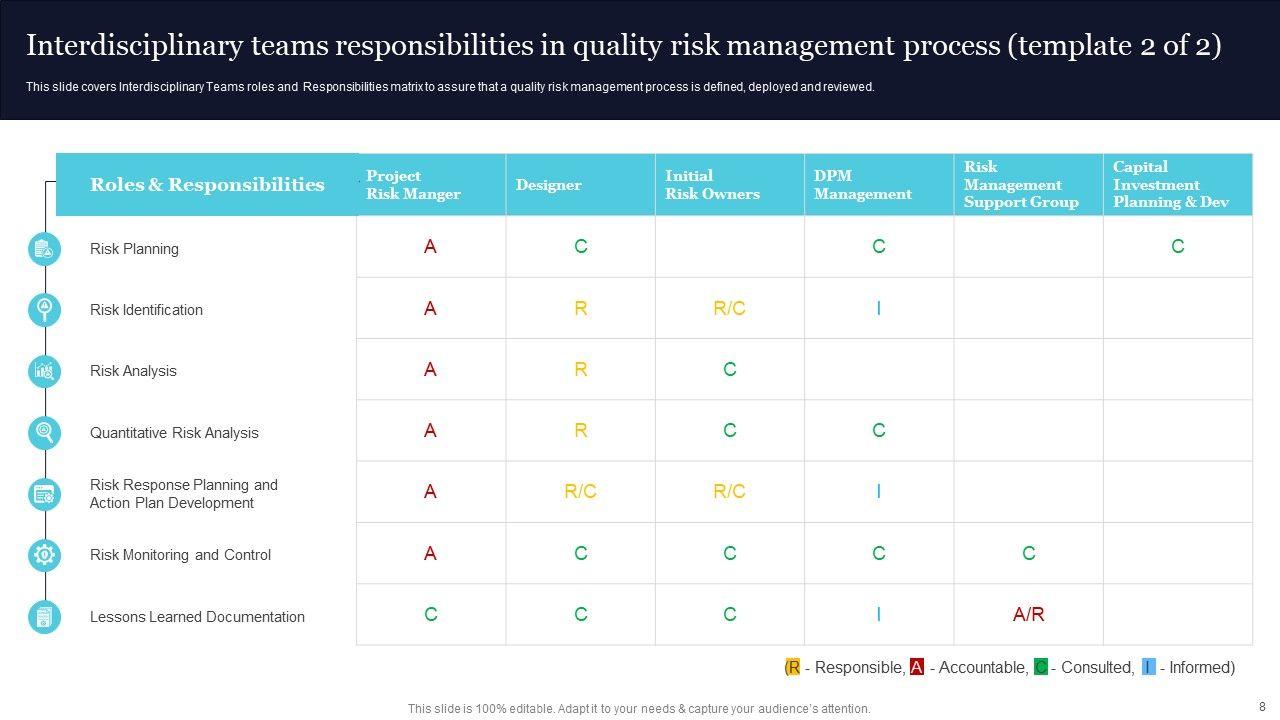This screenshot has width=1280, height=720.
Task: Click the Risk Identification magnifier icon
Action: (44, 310)
